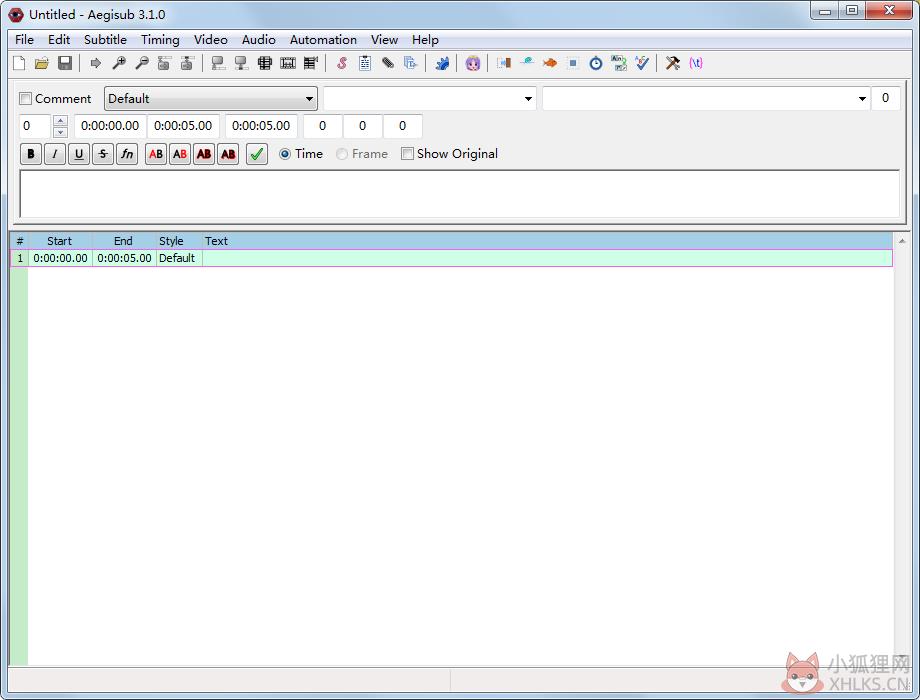The height and width of the screenshot is (700, 920).
Task: Commit changes with green checkmark
Action: point(257,154)
